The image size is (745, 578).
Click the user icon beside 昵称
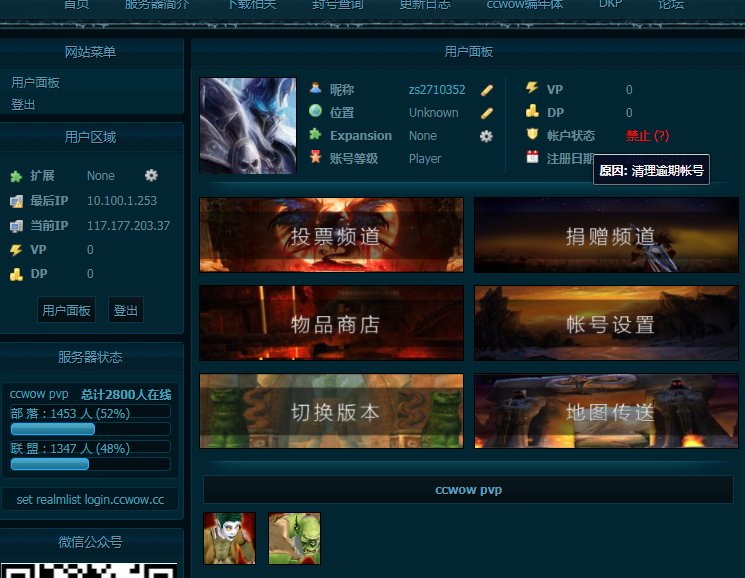pos(315,88)
